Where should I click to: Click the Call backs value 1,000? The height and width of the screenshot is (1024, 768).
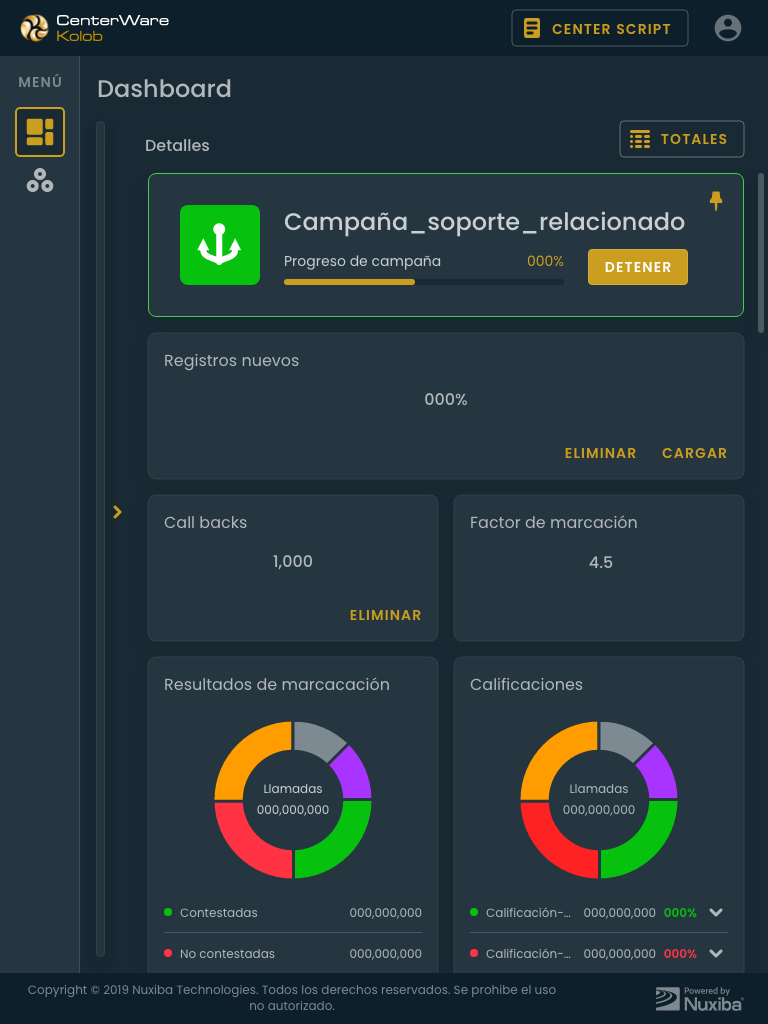[293, 562]
